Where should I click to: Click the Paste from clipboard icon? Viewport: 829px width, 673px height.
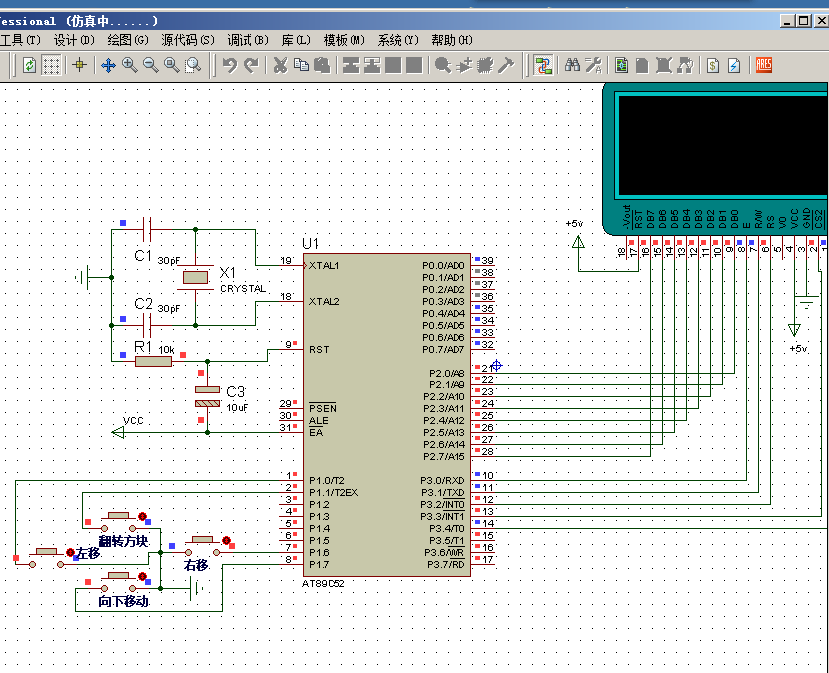tap(322, 65)
